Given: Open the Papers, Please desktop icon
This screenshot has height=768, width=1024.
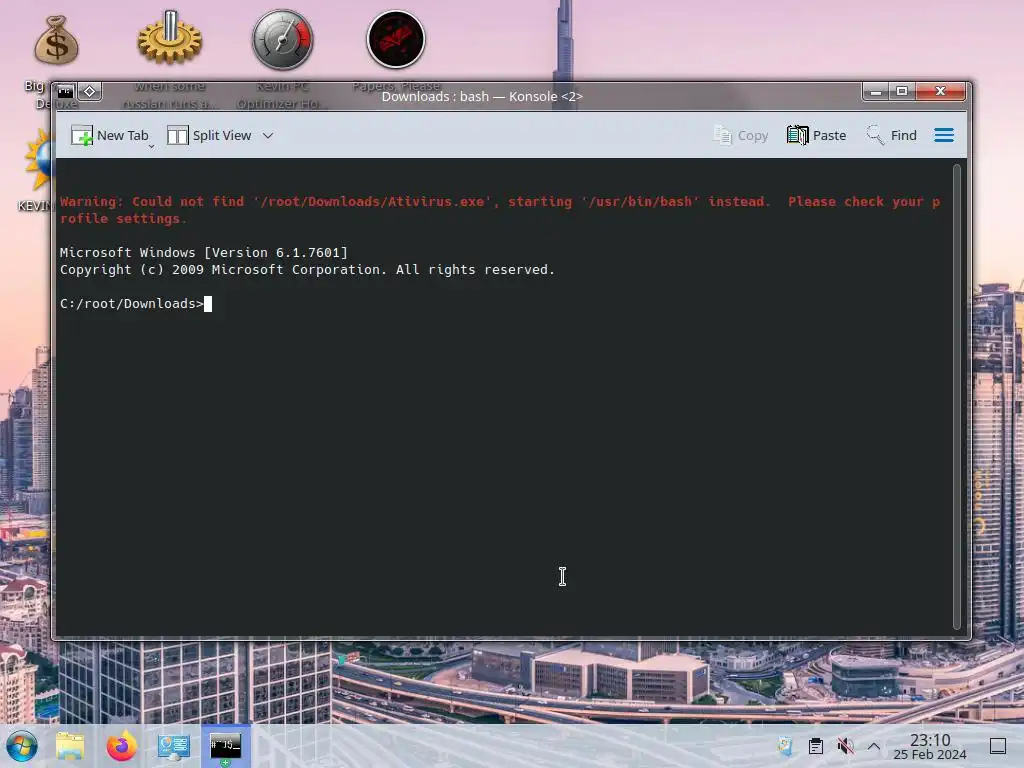Looking at the screenshot, I should (x=396, y=39).
